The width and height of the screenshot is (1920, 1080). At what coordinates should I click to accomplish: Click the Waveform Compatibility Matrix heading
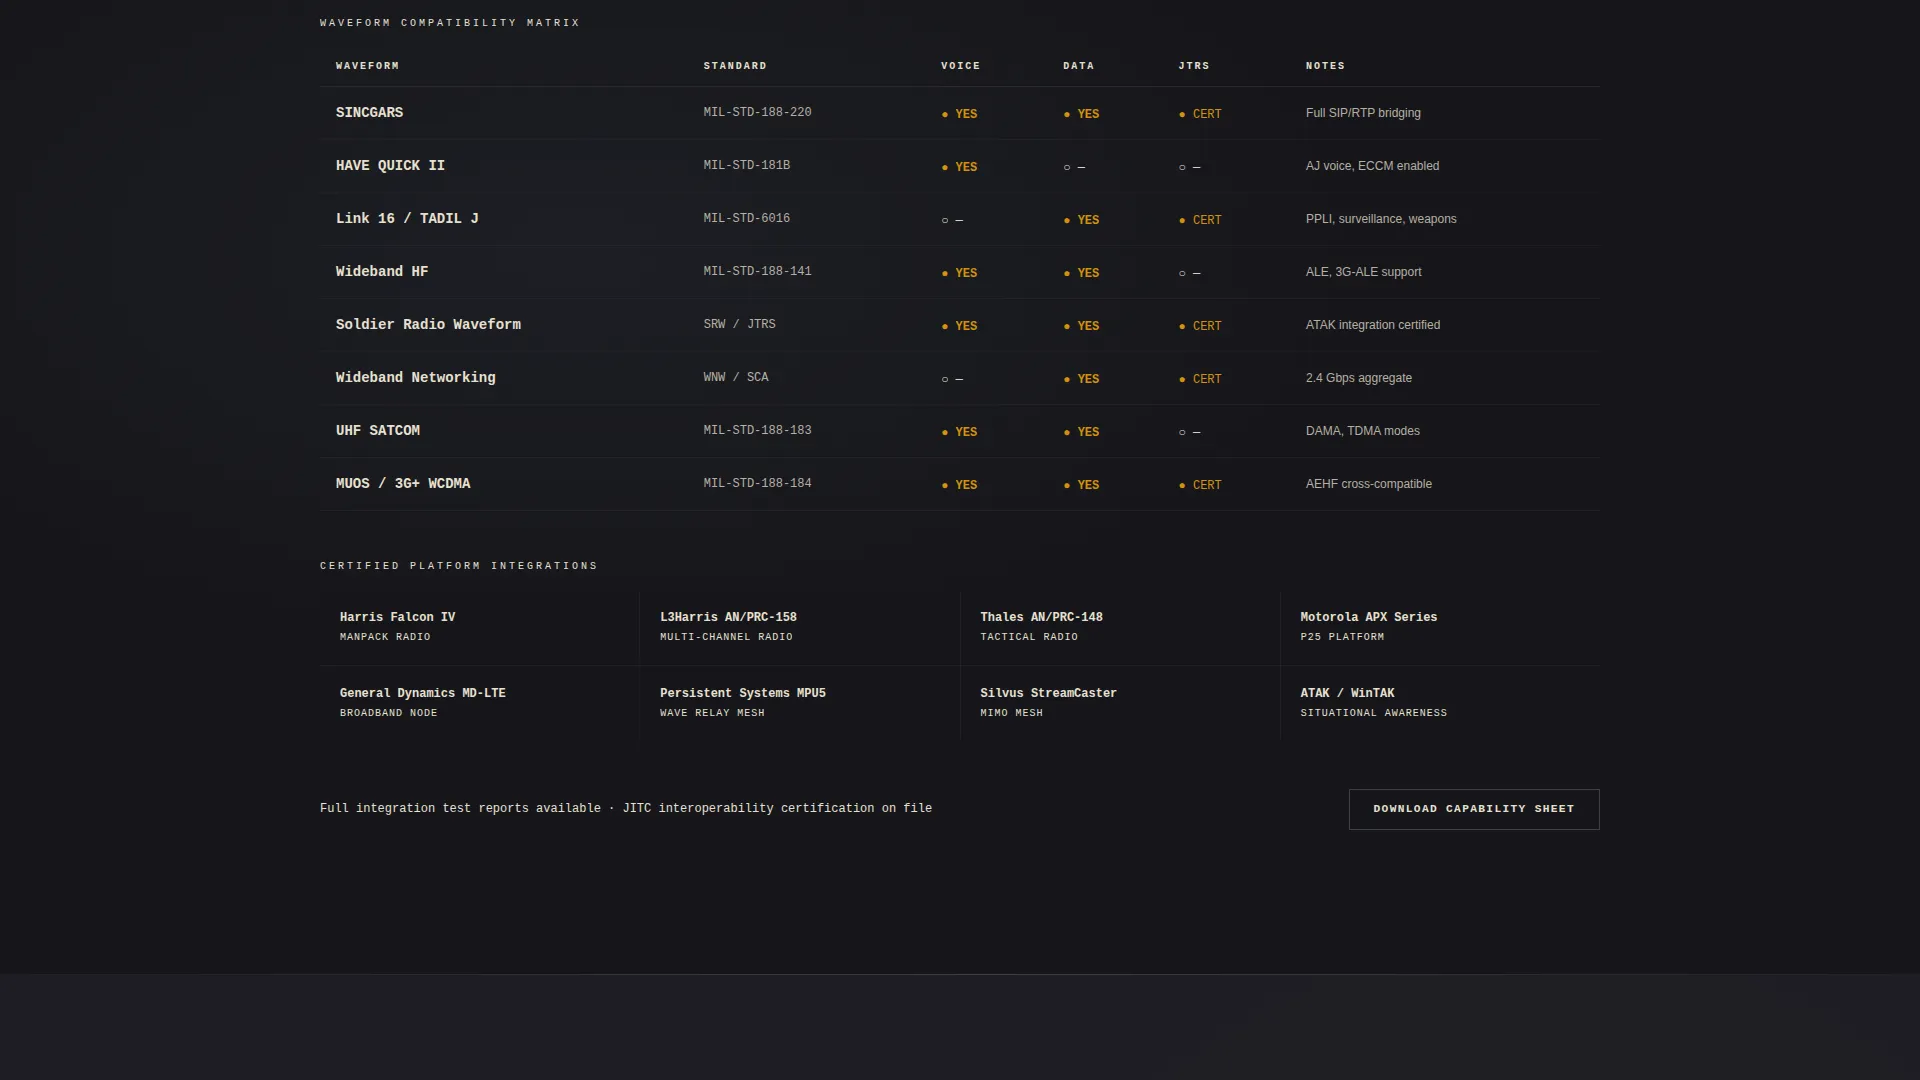(449, 23)
